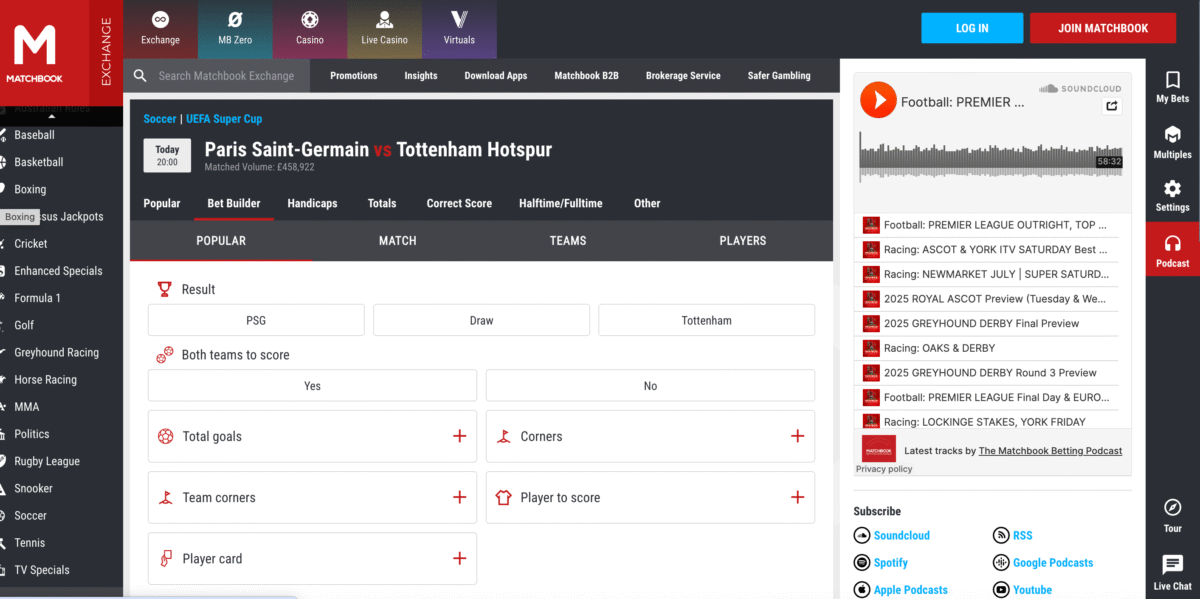Focus the Search Matchbook Exchange field
The height and width of the screenshot is (599, 1200).
[x=226, y=76]
